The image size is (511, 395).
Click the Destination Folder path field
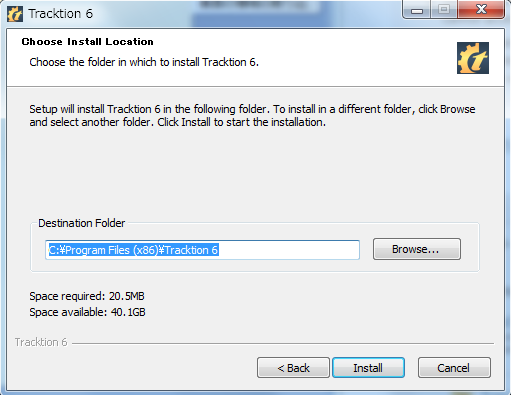[x=202, y=250]
